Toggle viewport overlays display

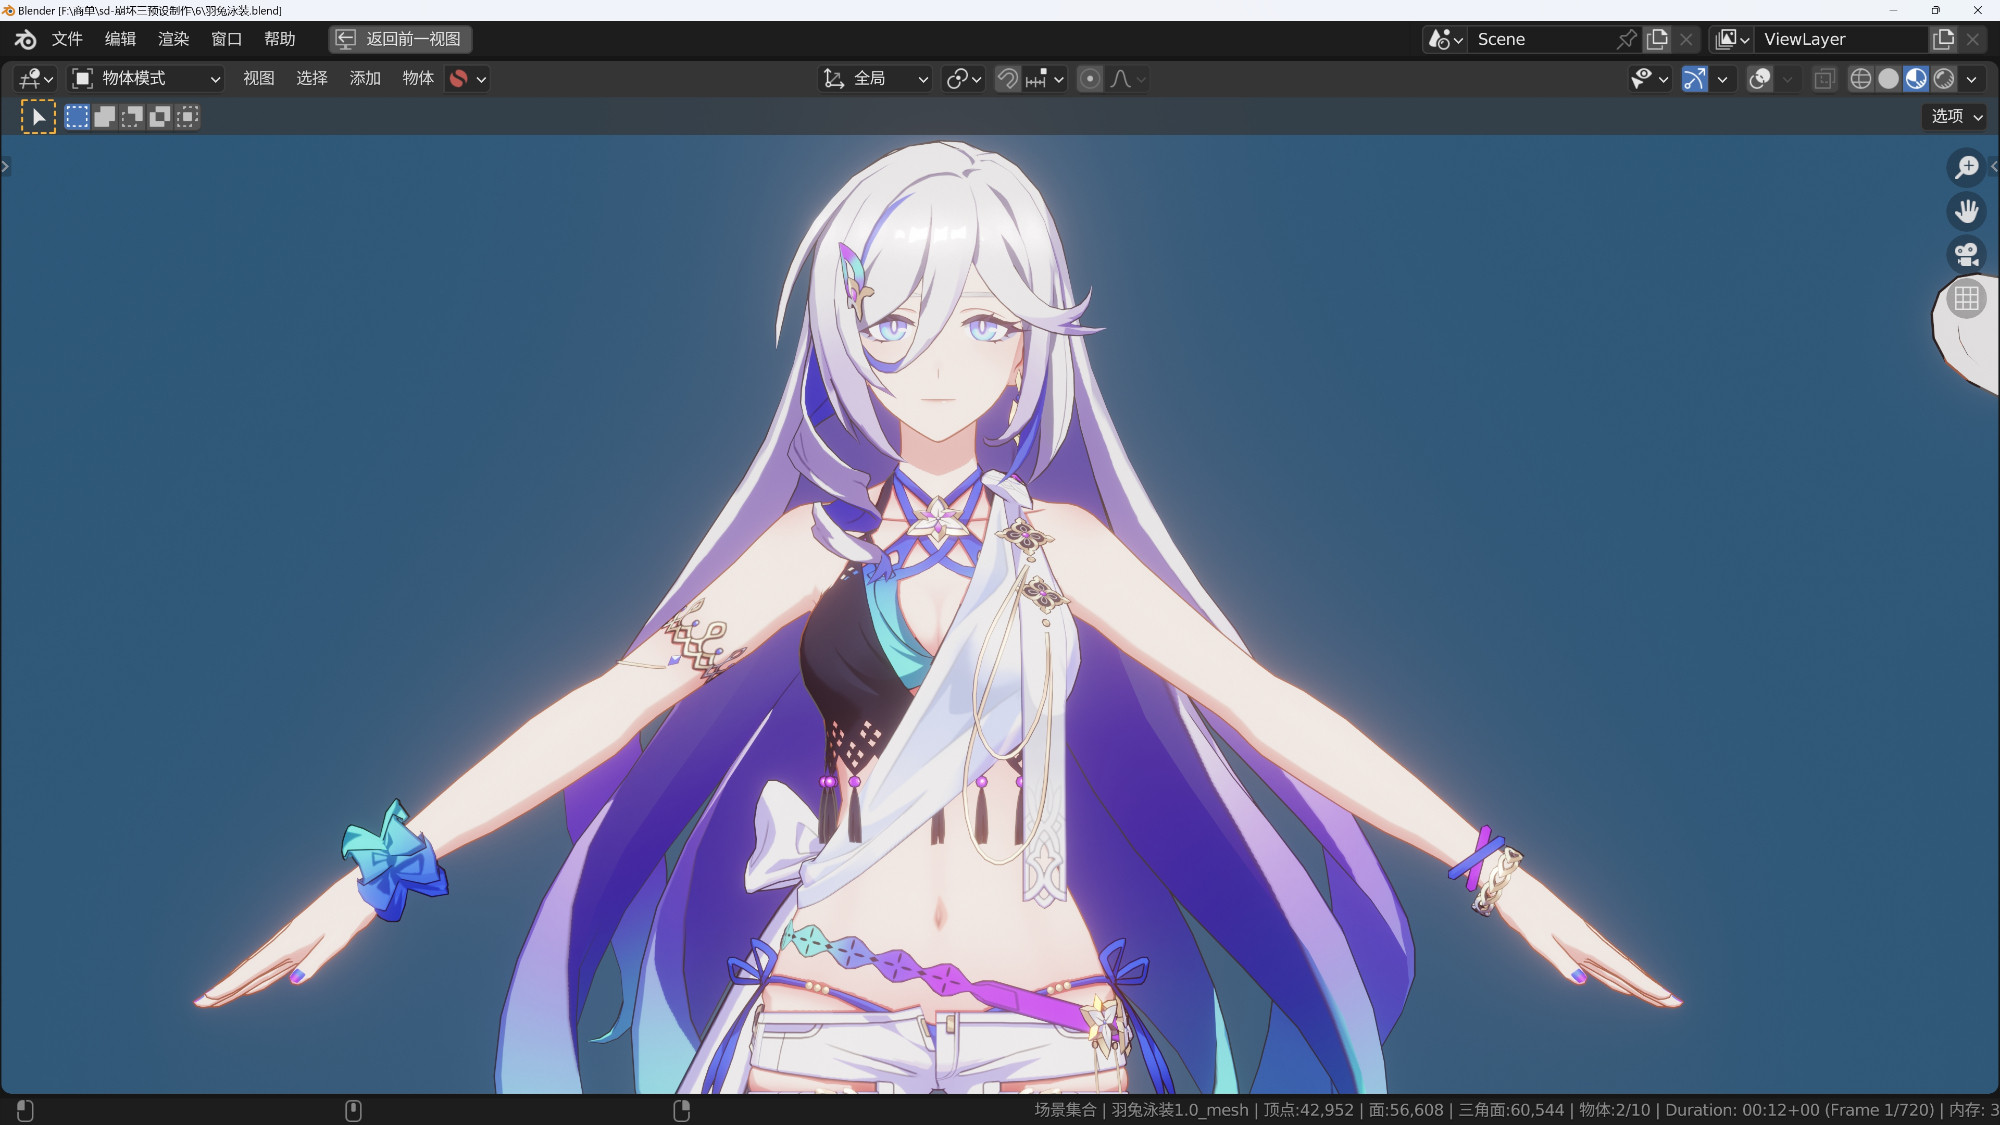[x=1760, y=79]
